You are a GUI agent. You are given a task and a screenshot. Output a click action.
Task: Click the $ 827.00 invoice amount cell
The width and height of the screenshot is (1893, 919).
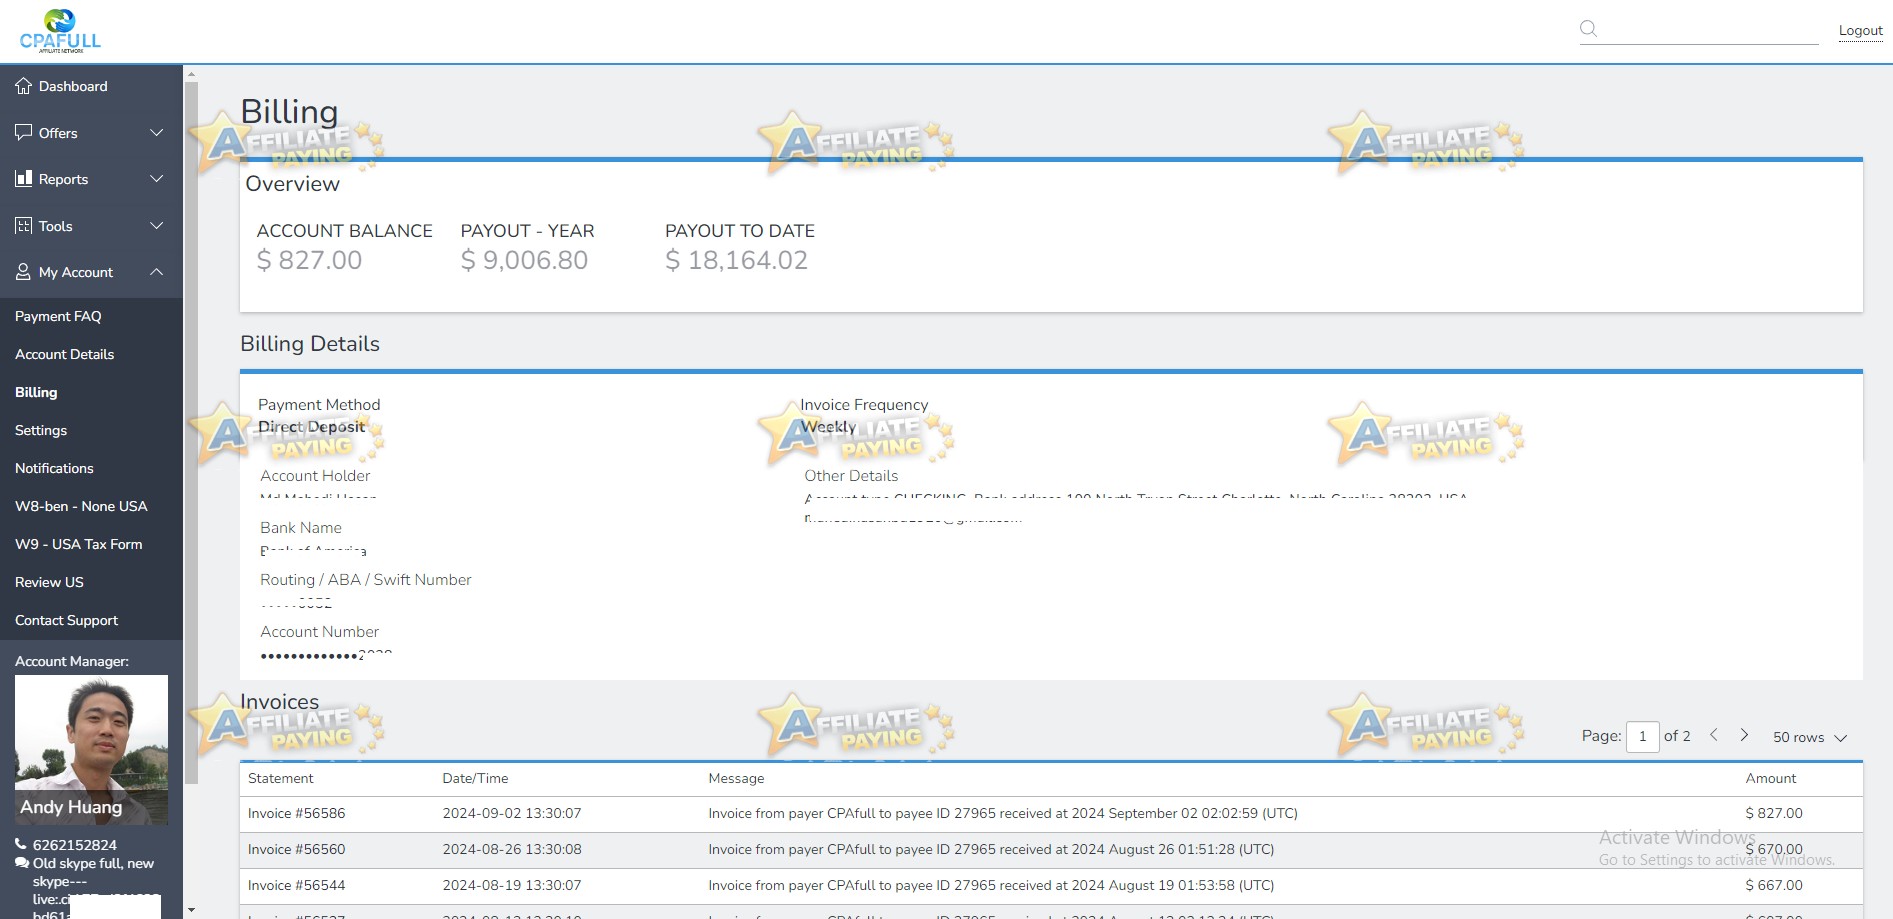click(x=1774, y=813)
